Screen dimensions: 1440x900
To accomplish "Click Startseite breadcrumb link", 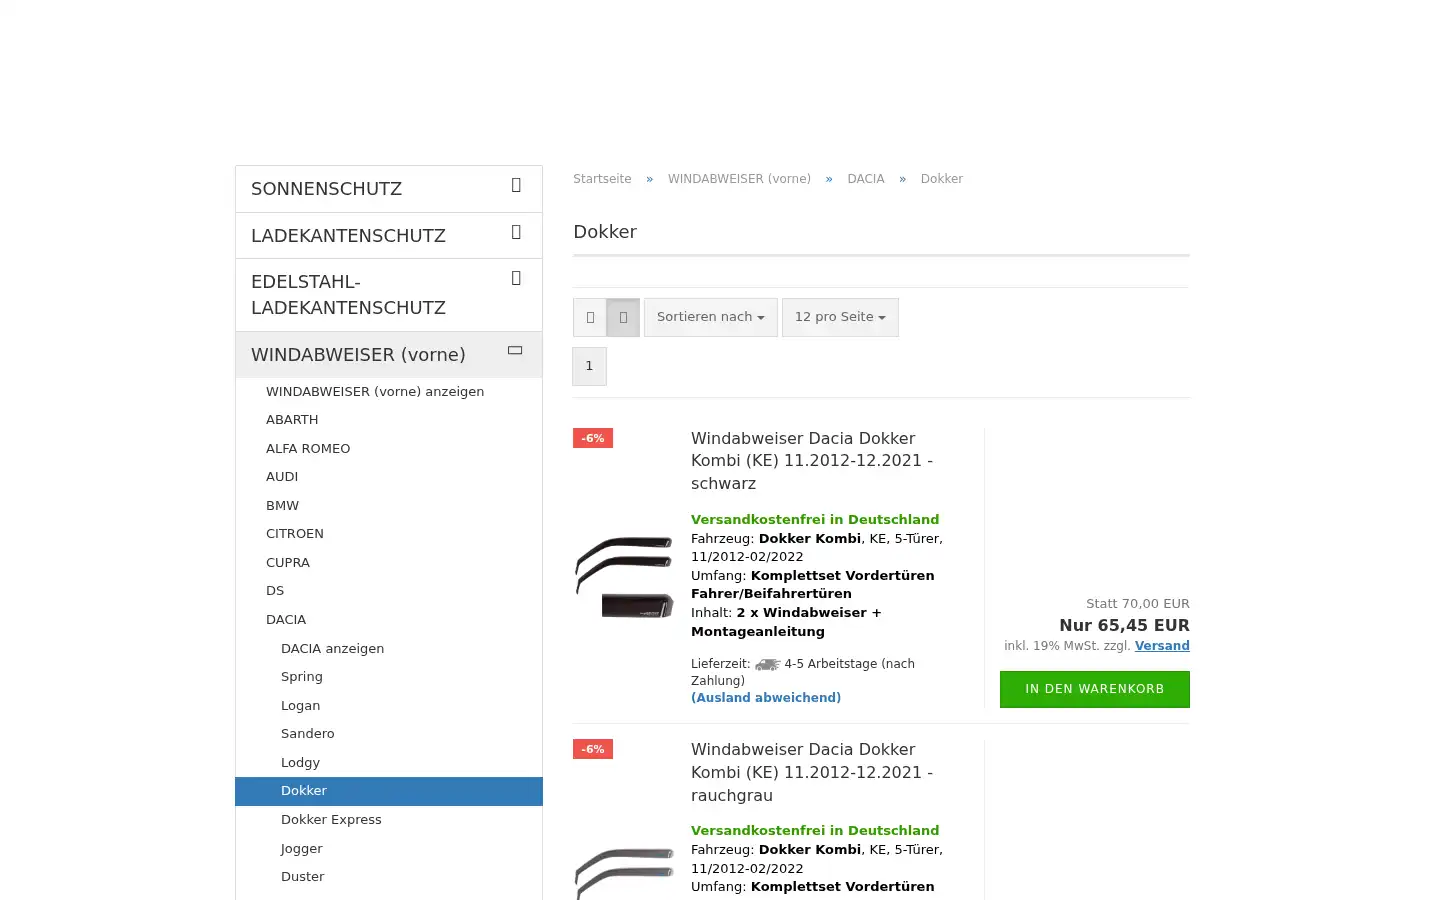I will coord(602,179).
